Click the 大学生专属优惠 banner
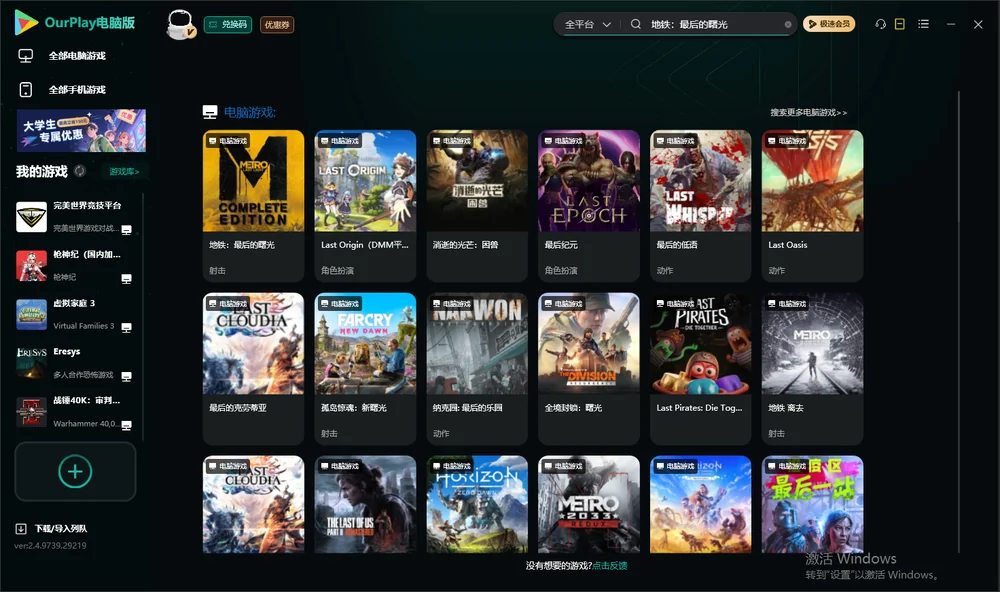This screenshot has width=1000, height=592. coord(81,131)
